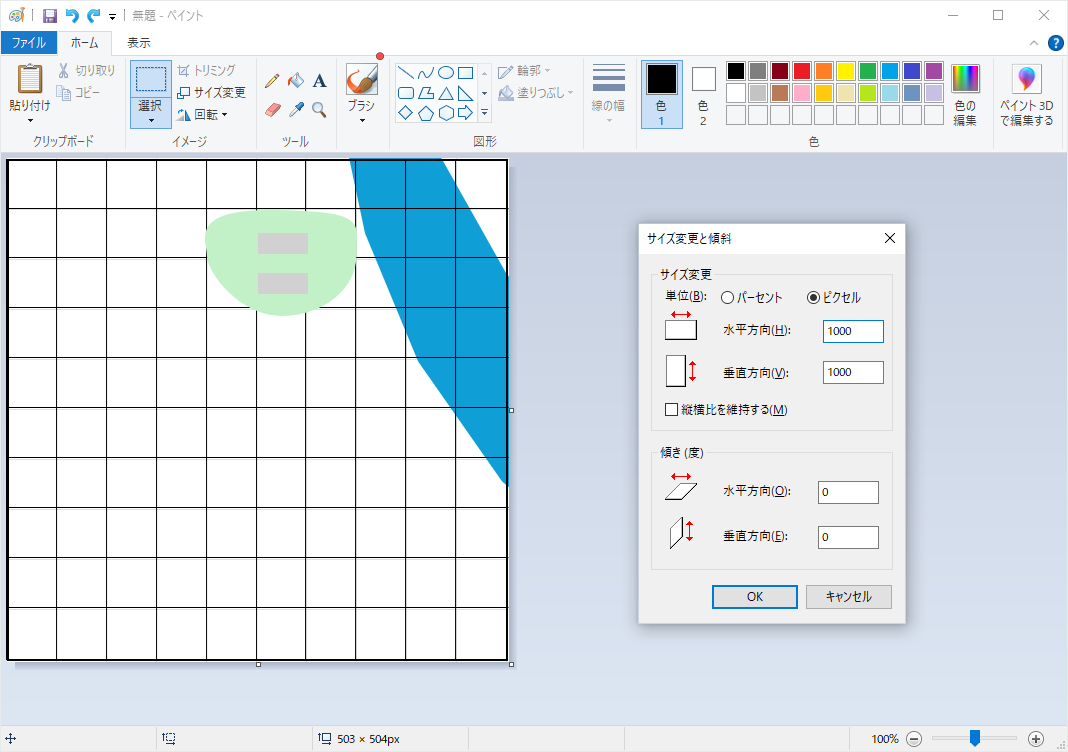The image size is (1068, 752).
Task: Click the Undo arrow in title bar
Action: tap(72, 16)
